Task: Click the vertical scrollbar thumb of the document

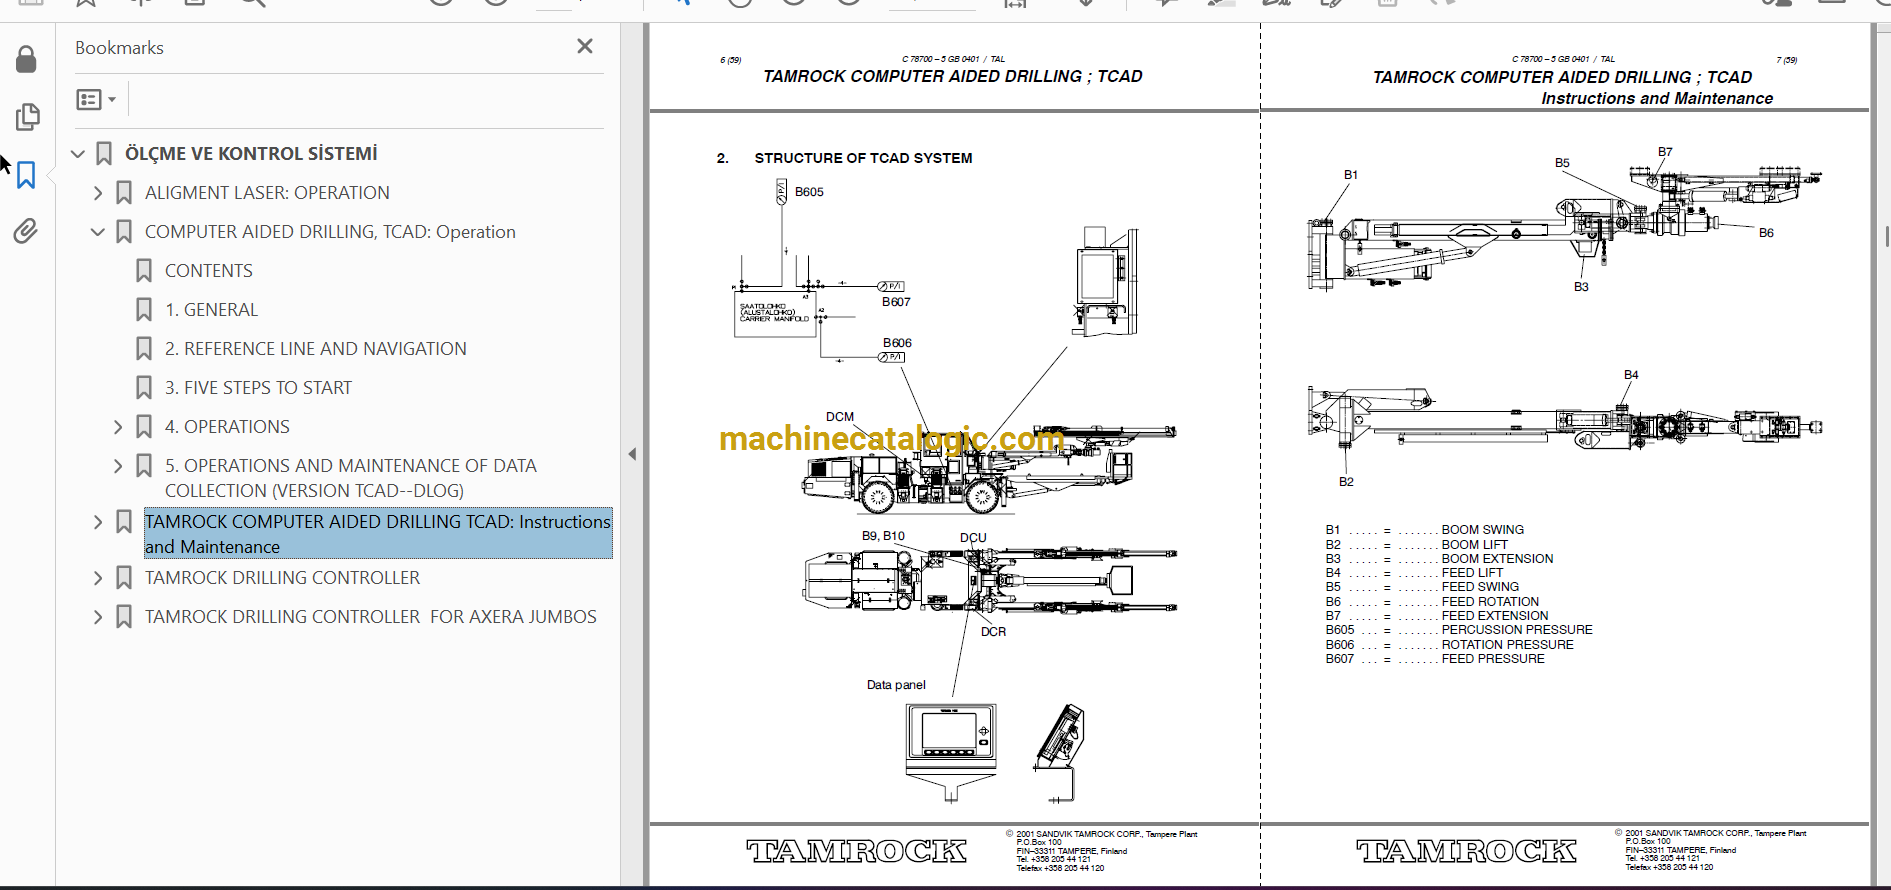Action: pos(1886,236)
